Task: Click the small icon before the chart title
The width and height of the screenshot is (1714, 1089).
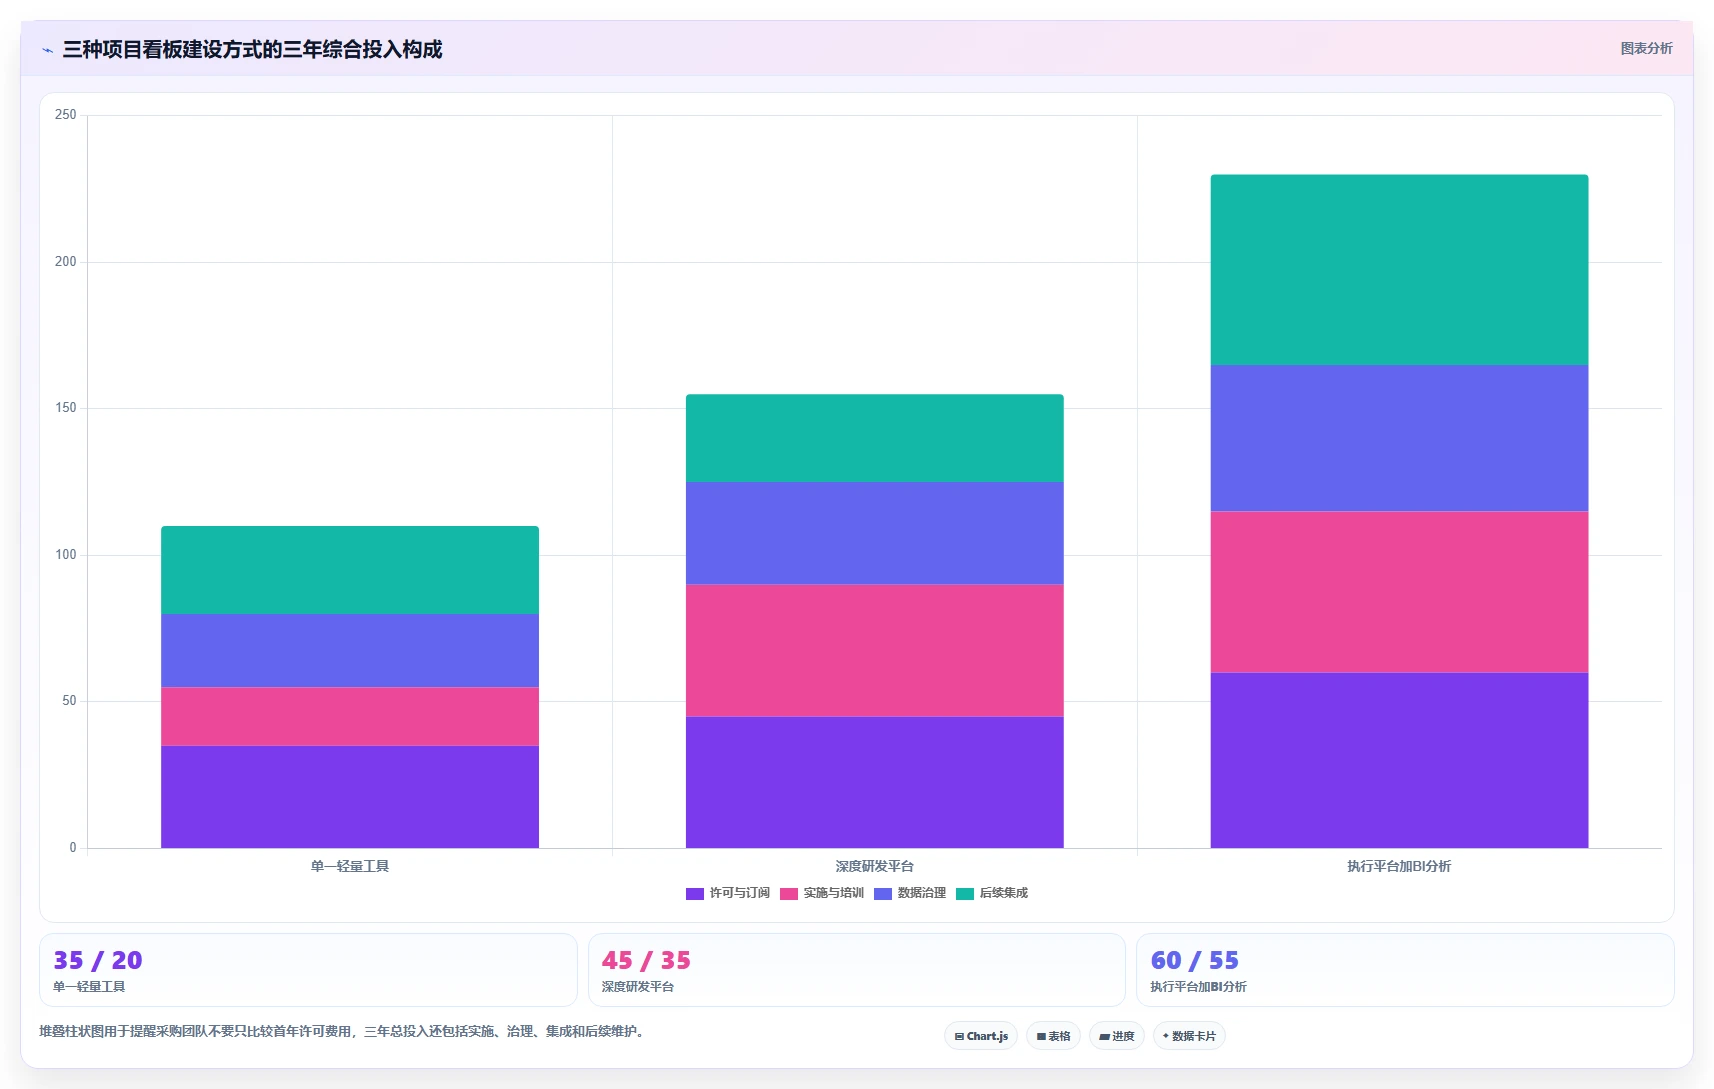Action: click(x=47, y=50)
